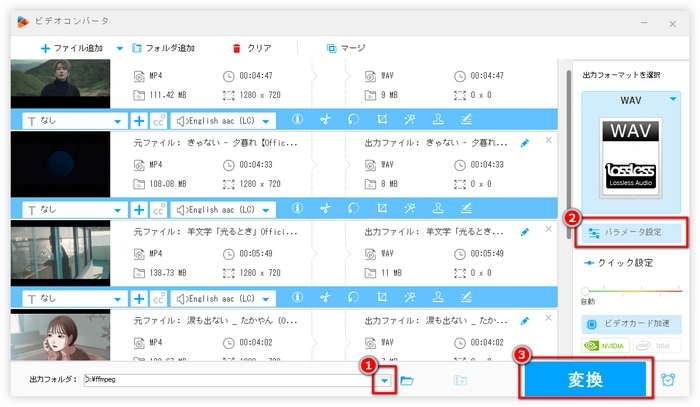Screen dimensions: 700x407
Task: Open file info icon in the first toolbar row
Action: [297, 120]
